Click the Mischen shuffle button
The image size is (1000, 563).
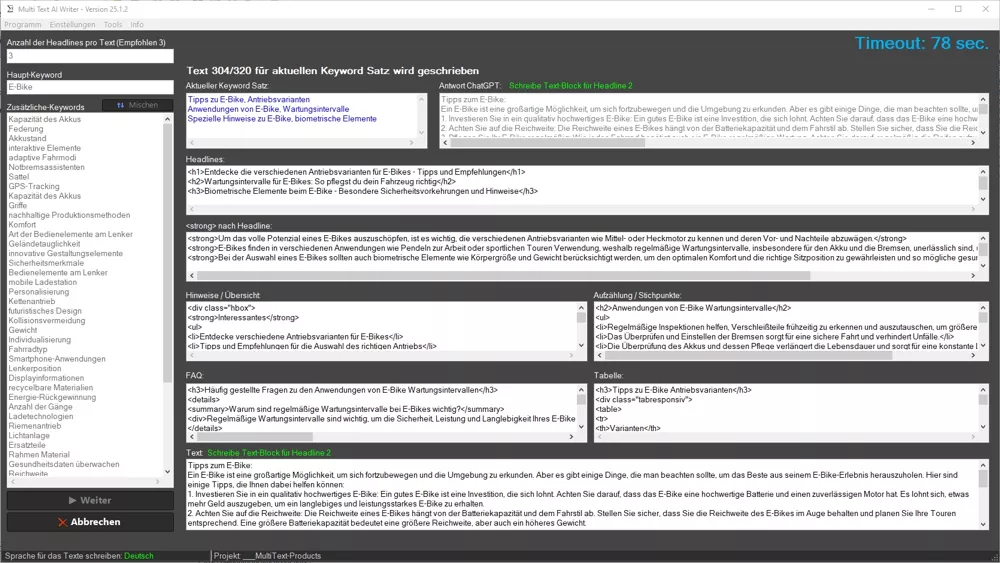click(137, 105)
